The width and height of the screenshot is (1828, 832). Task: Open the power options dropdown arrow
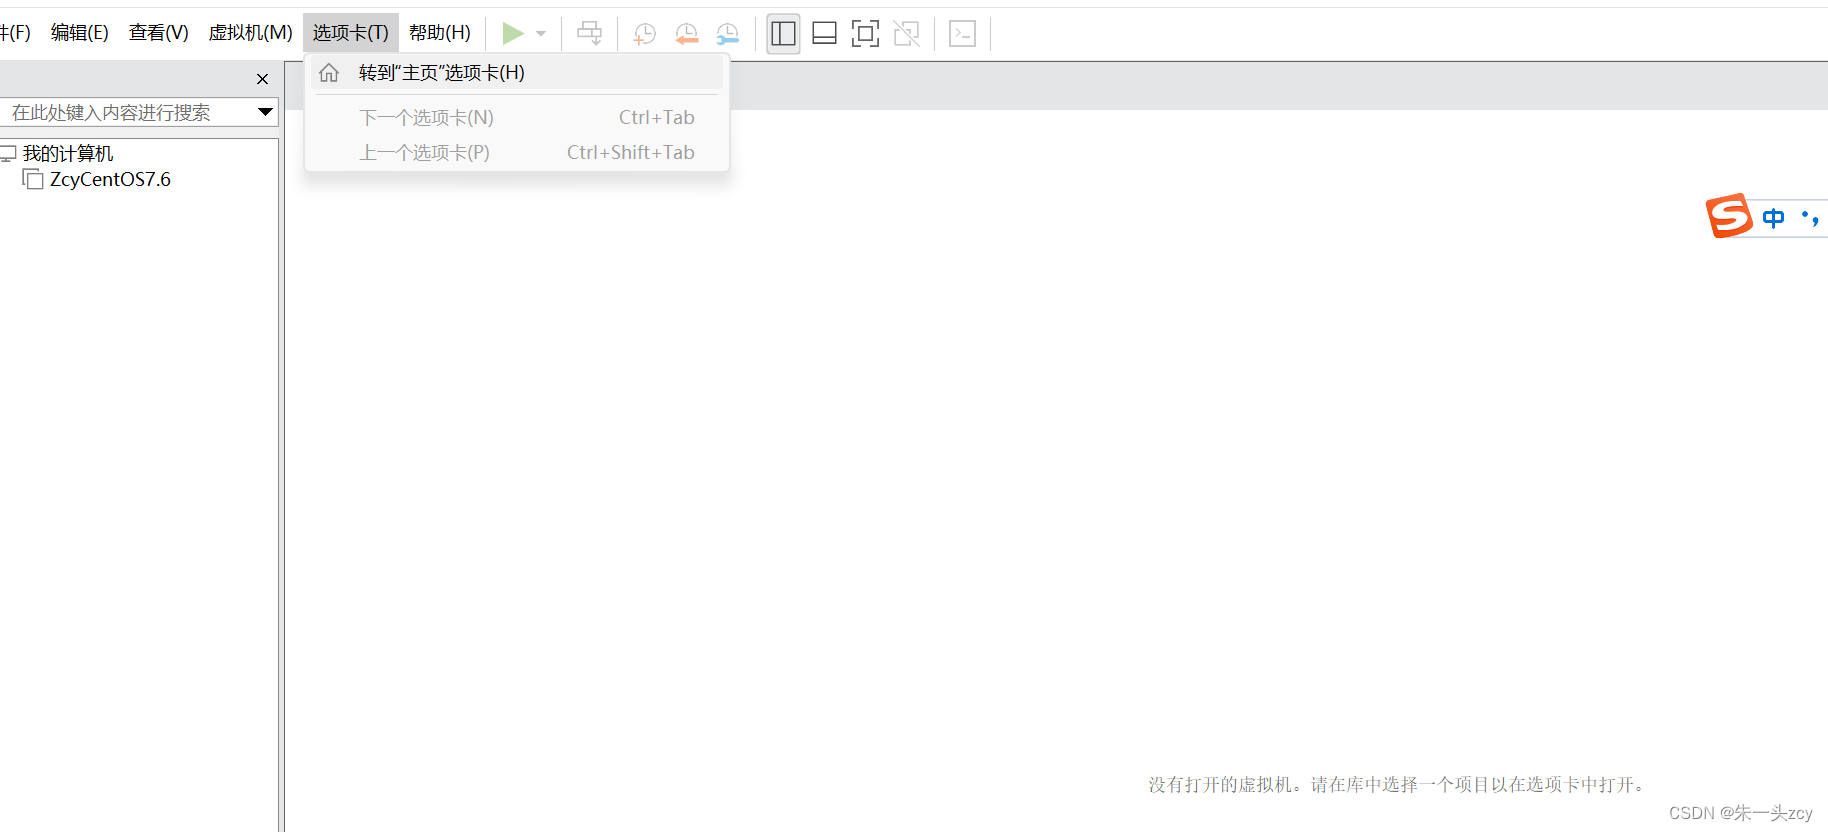click(541, 33)
